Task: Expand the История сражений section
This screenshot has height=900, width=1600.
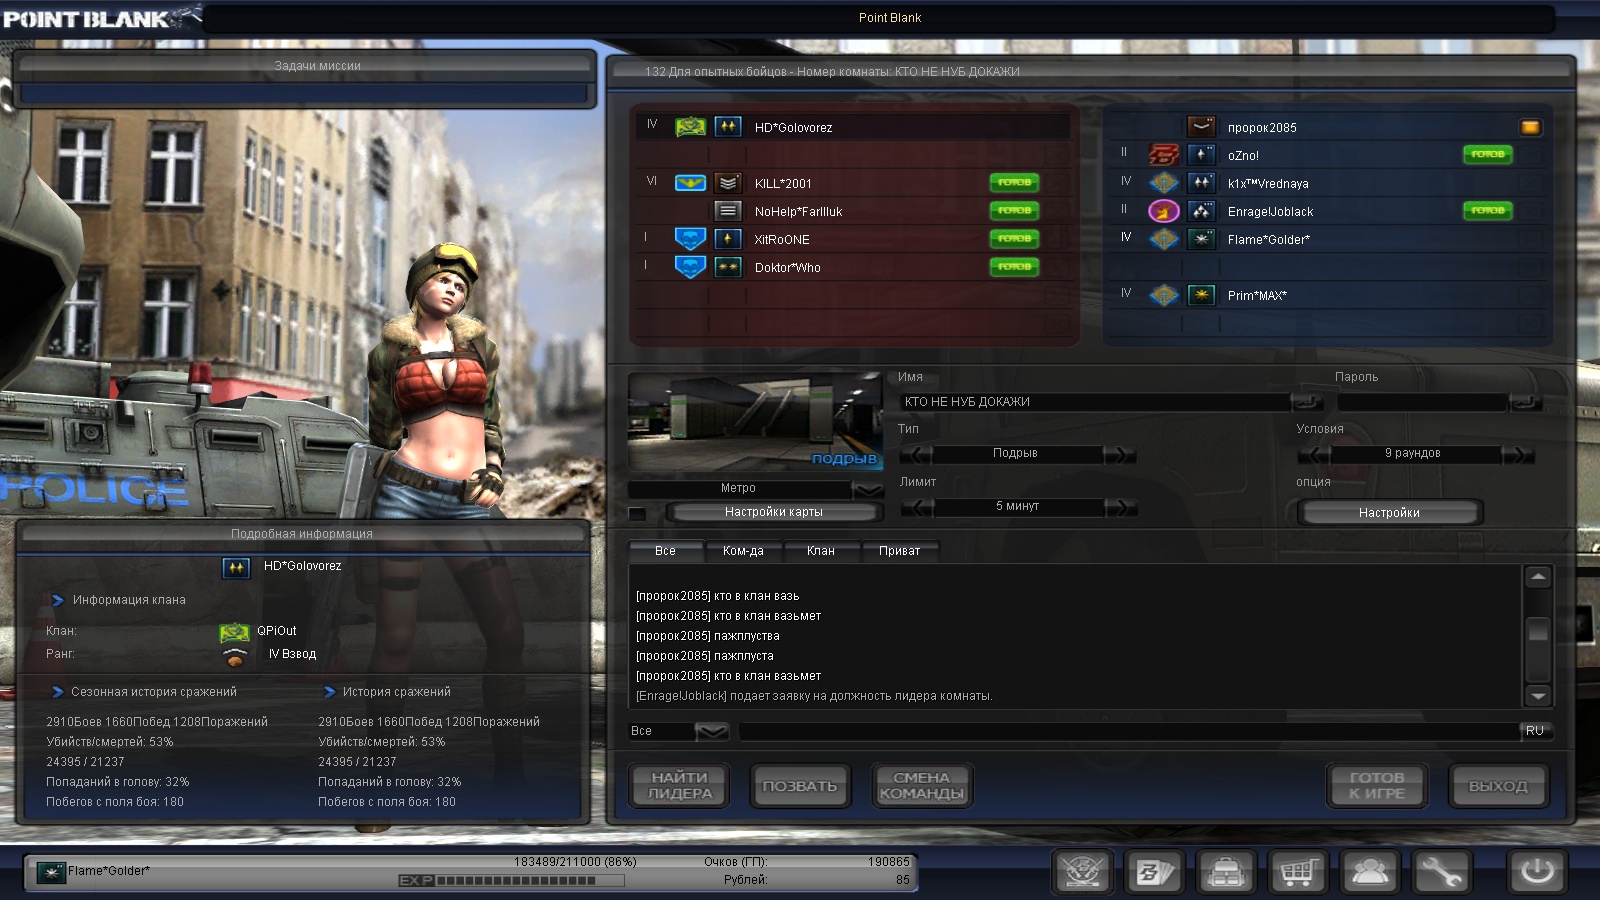Action: click(x=330, y=692)
